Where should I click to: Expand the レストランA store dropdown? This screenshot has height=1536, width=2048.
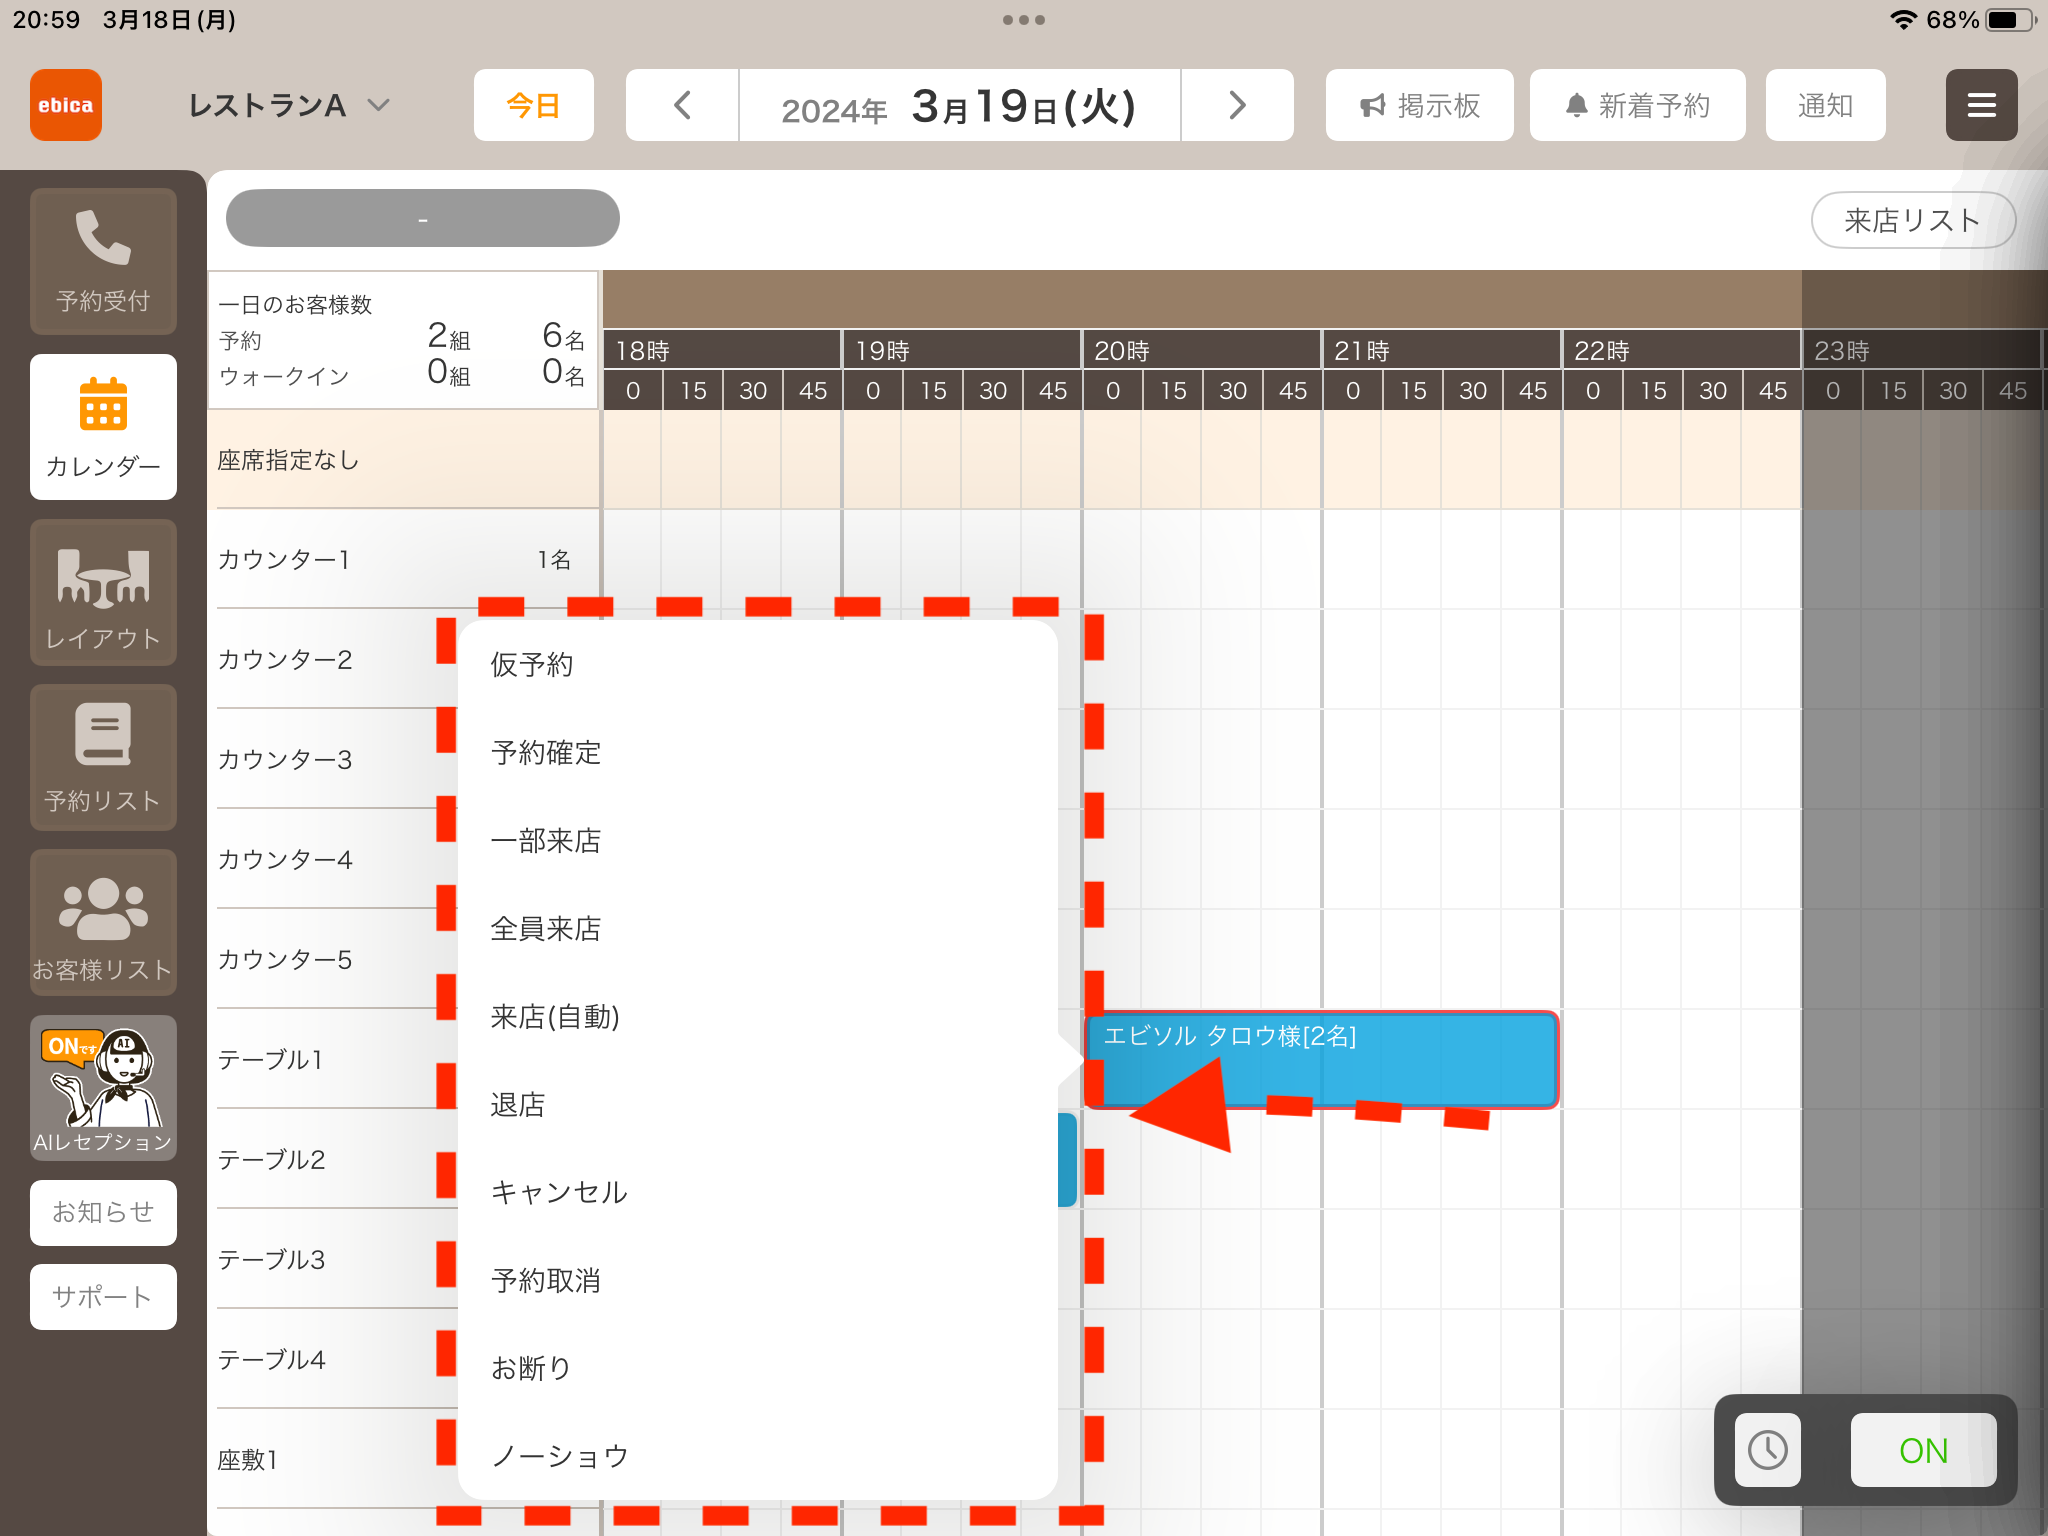(x=288, y=105)
